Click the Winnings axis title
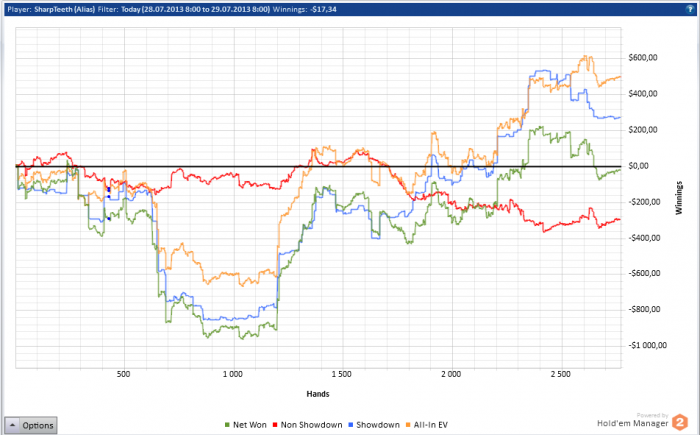 click(x=679, y=198)
